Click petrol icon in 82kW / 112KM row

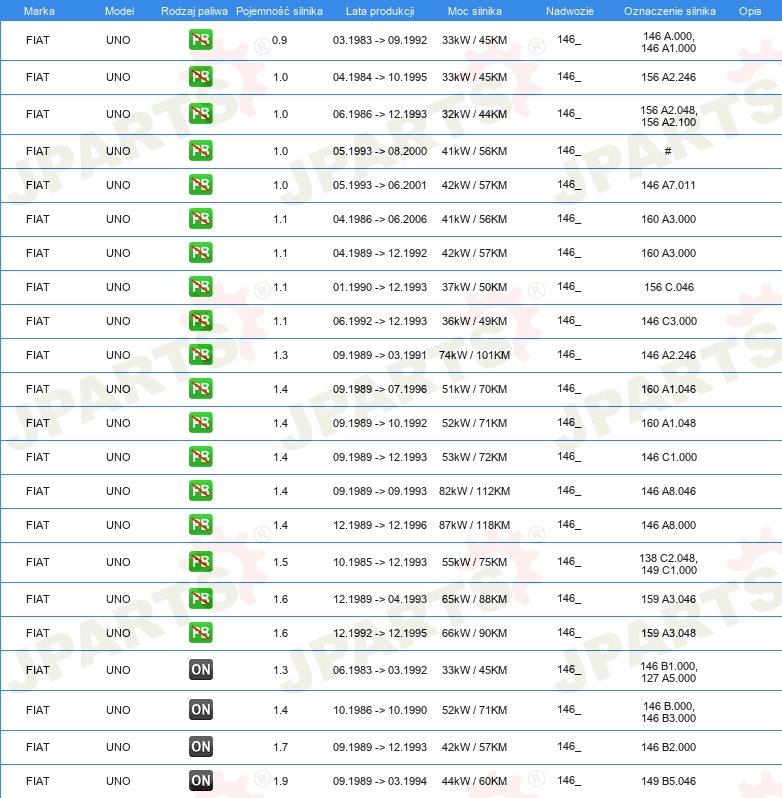(x=200, y=491)
